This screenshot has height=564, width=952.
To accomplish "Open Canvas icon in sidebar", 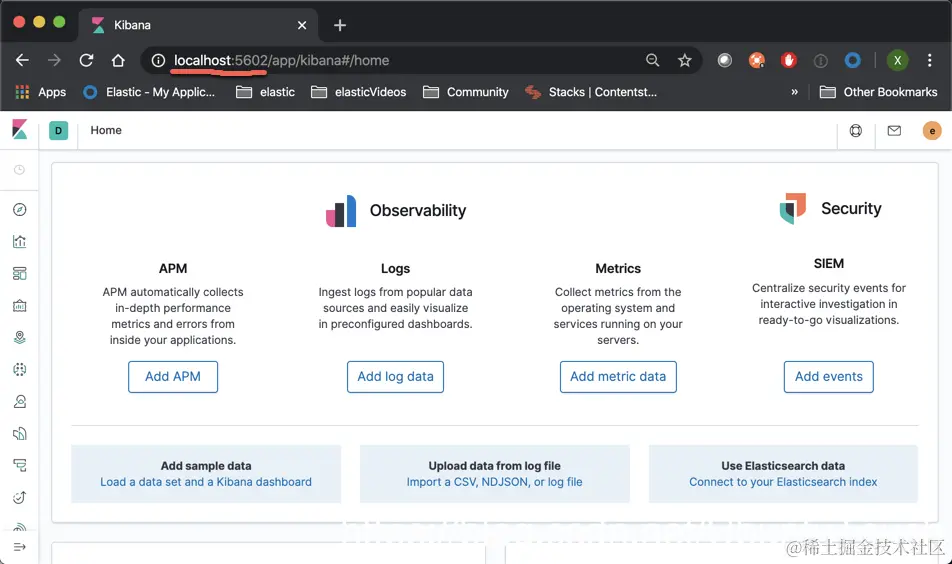I will click(19, 305).
